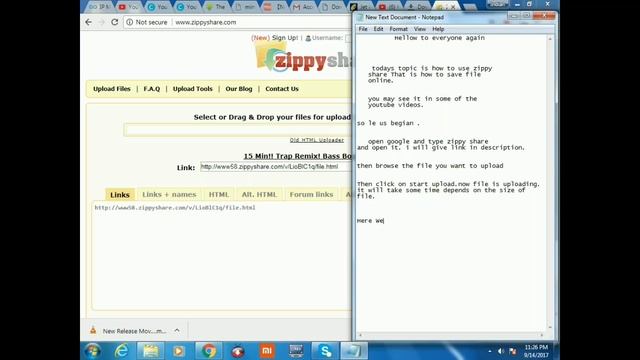Open Notepad View menu
This screenshot has height=360, width=640.
tap(420, 29)
